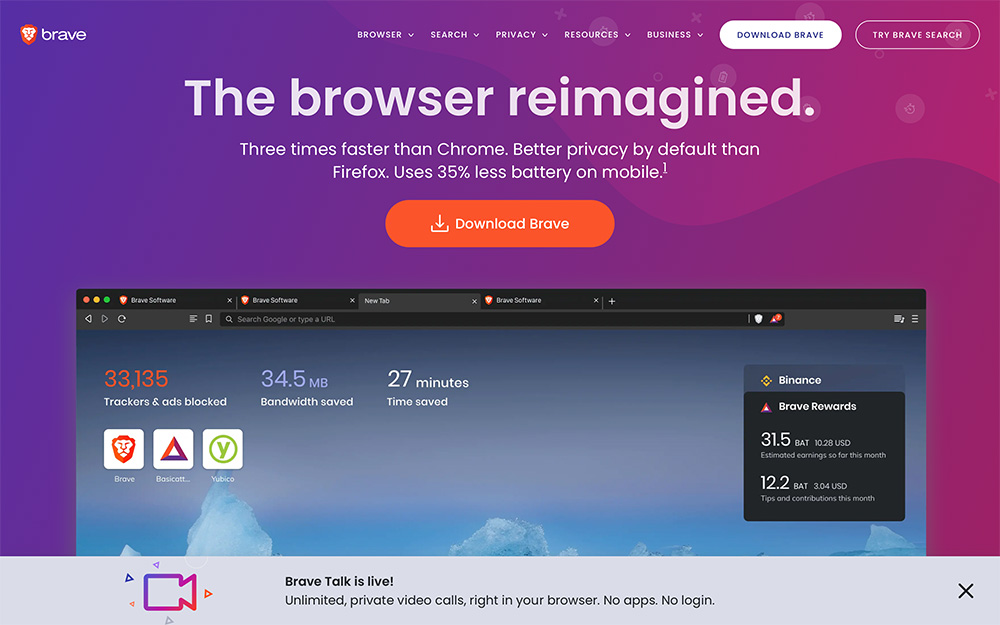Open the Business navigation menu

point(675,34)
